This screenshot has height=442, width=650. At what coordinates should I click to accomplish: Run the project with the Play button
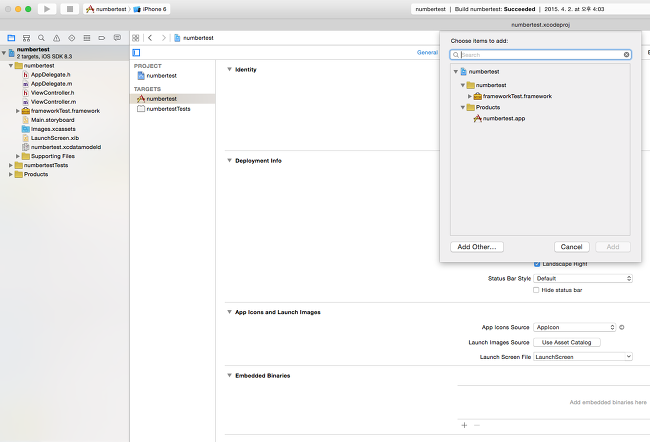tap(47, 9)
